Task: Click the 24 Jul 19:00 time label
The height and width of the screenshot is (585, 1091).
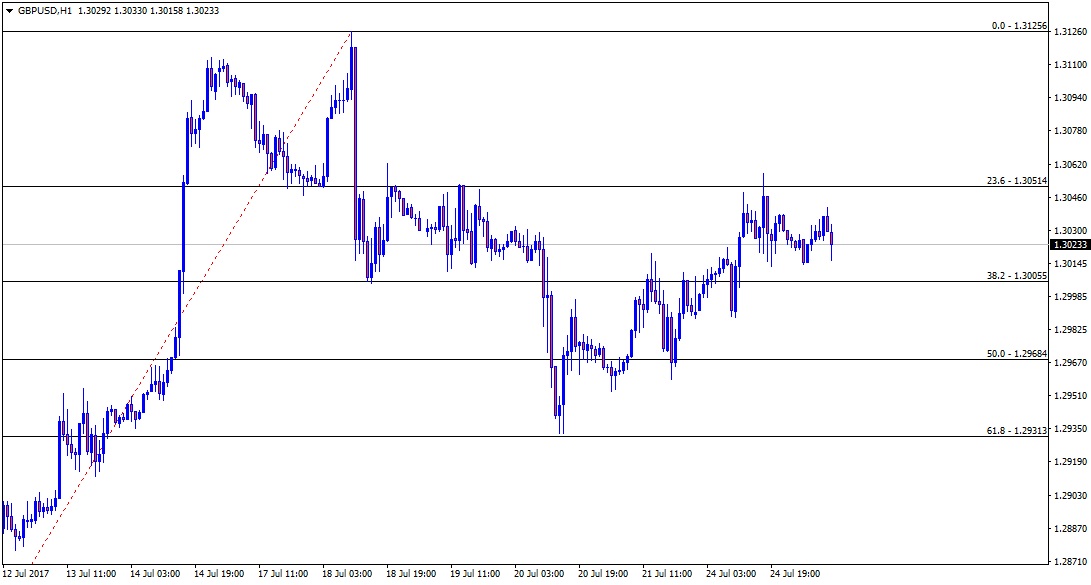Action: coord(795,574)
